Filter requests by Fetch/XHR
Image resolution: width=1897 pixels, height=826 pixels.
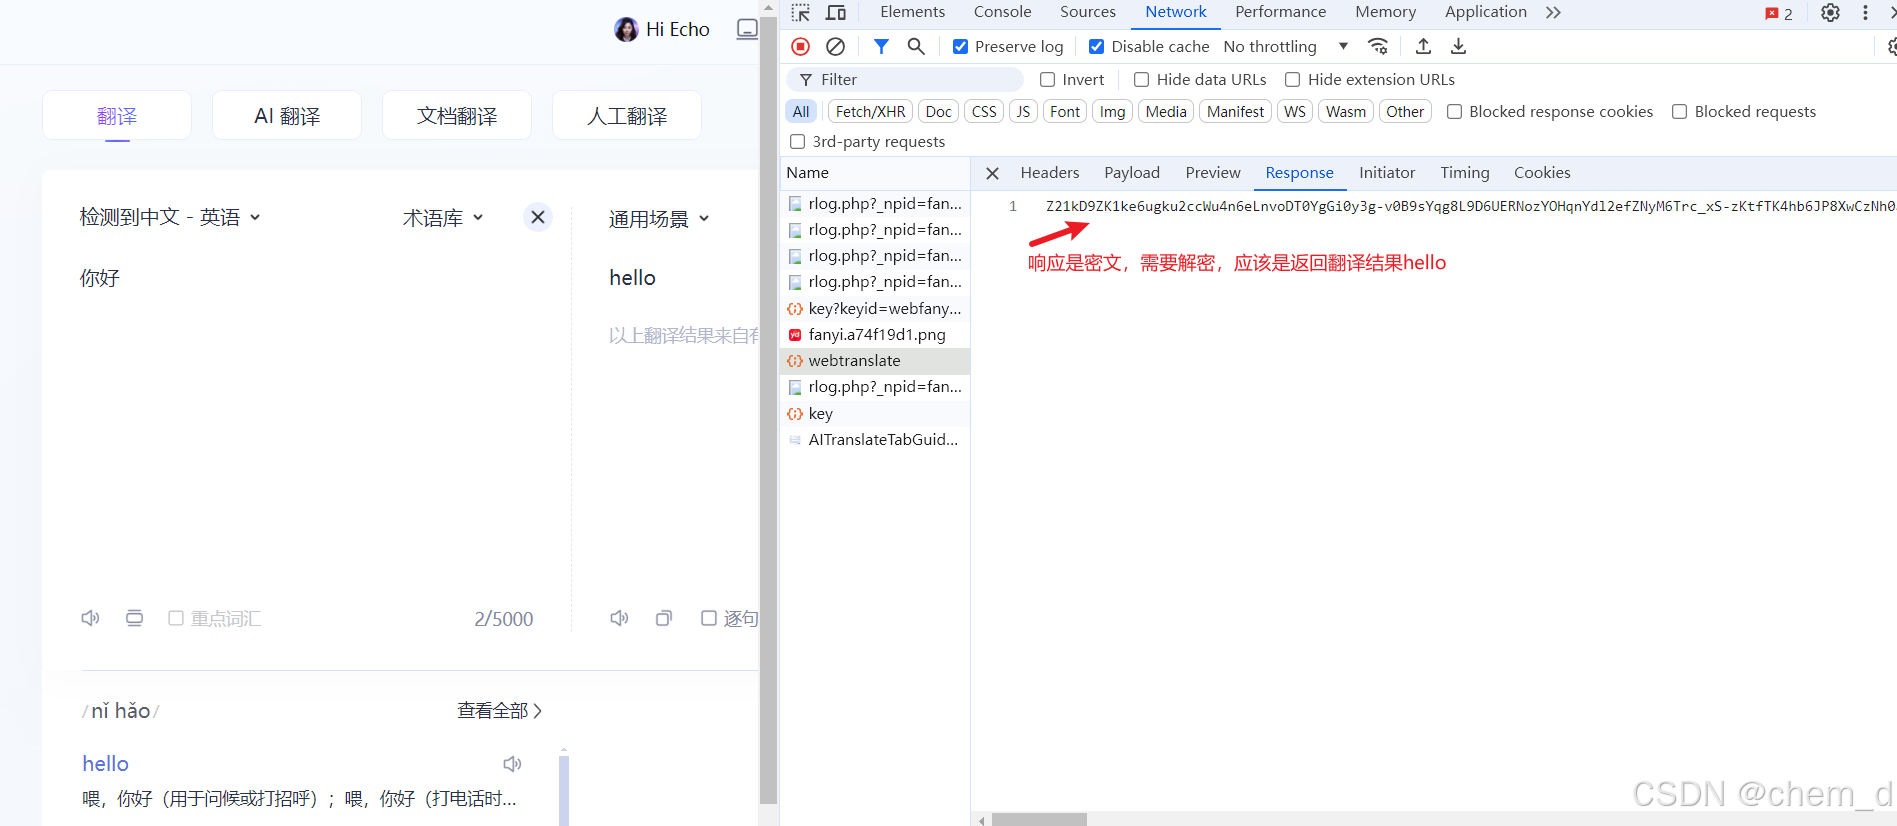870,112
